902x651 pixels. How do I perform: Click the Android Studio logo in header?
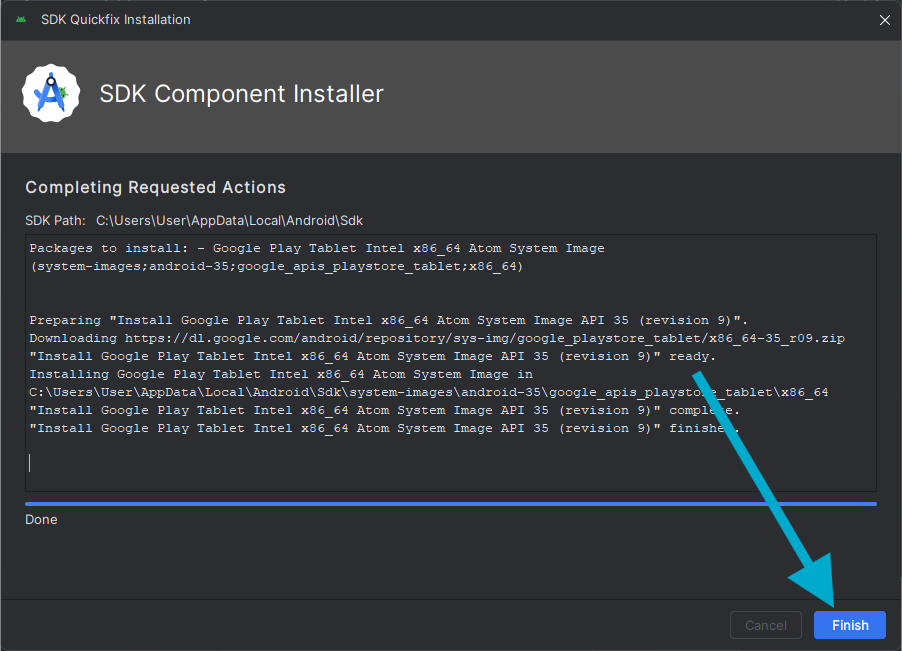click(50, 94)
